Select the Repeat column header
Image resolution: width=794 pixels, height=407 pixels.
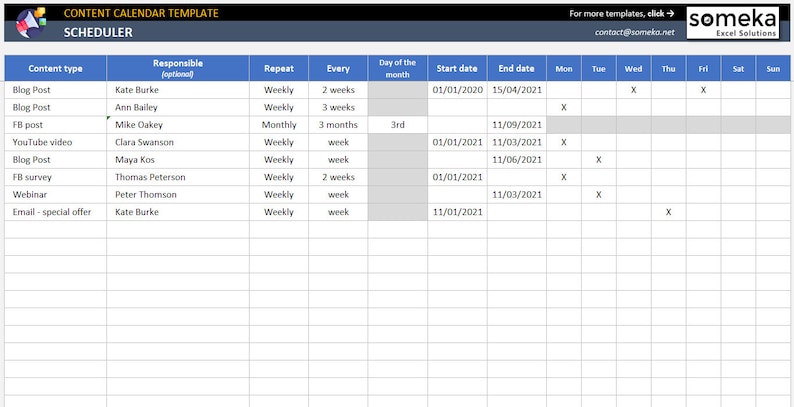(x=279, y=68)
